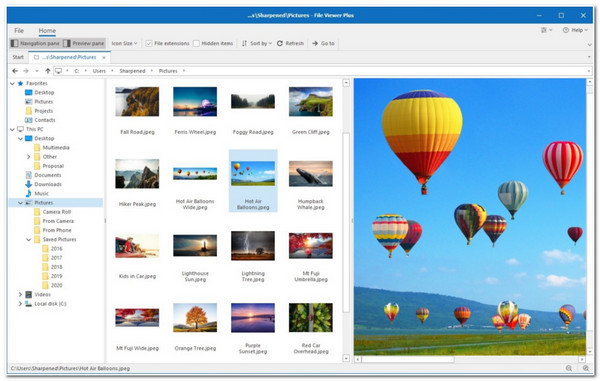Expand the Local disk (C:) node

click(20, 304)
